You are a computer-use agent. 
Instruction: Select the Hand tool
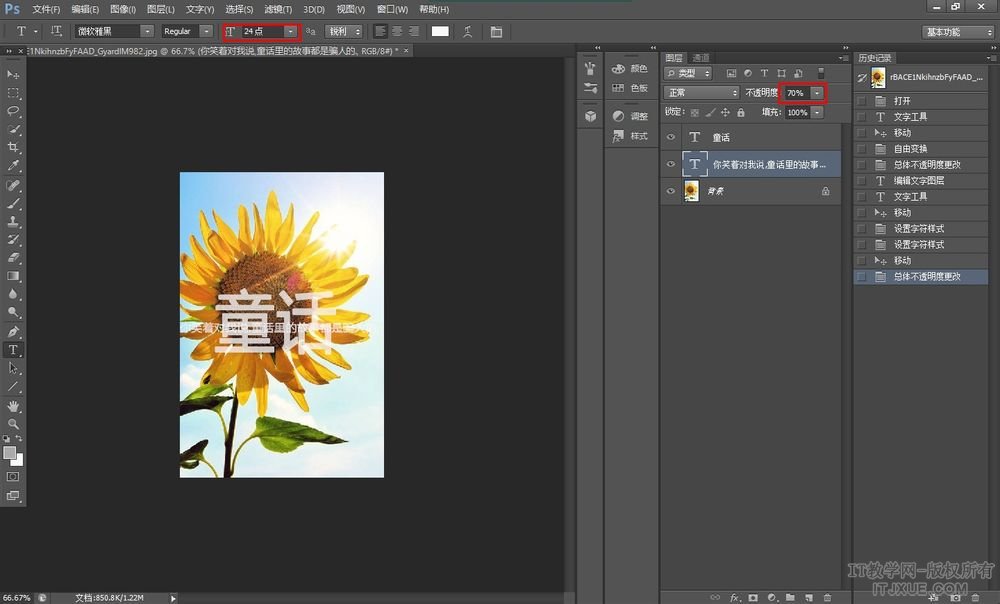pos(13,406)
